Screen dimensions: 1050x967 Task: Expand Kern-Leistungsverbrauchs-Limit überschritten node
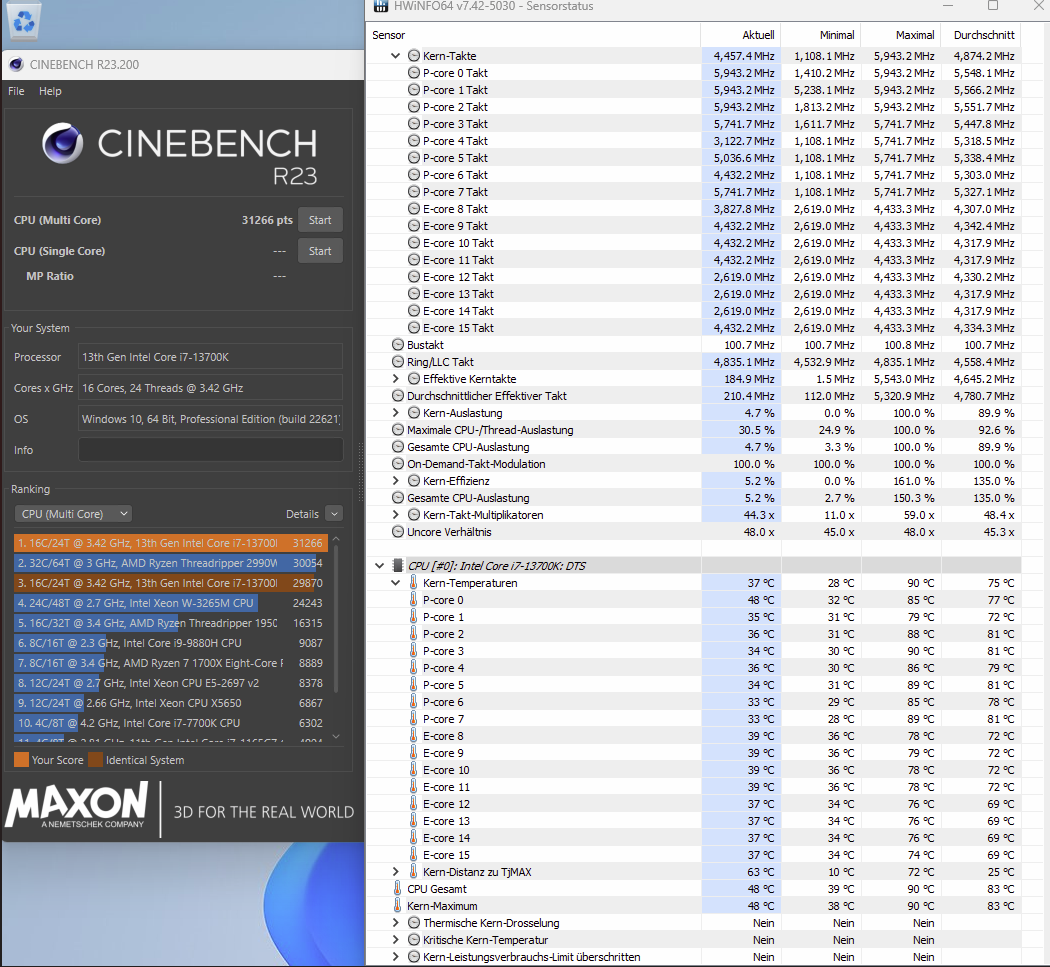[396, 957]
